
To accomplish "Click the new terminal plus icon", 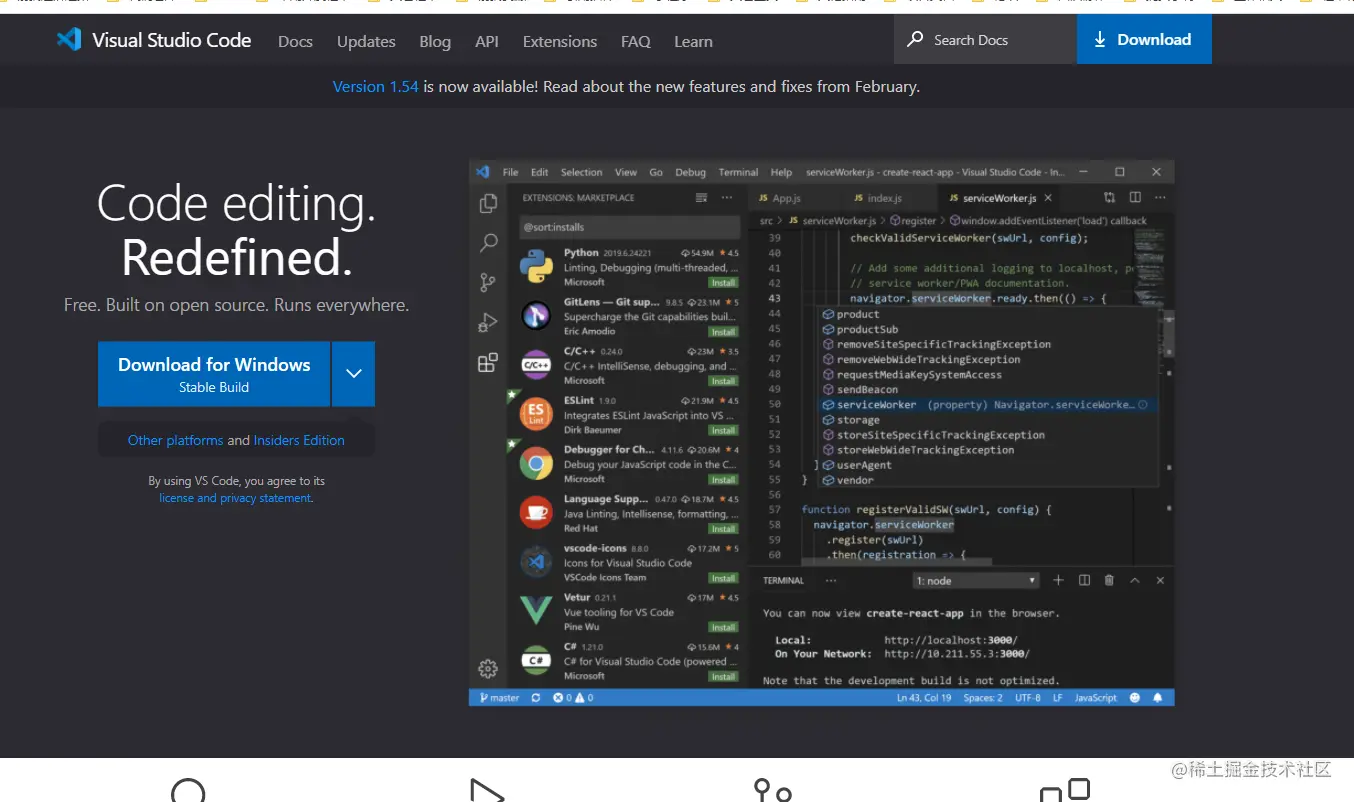I will (x=1058, y=580).
